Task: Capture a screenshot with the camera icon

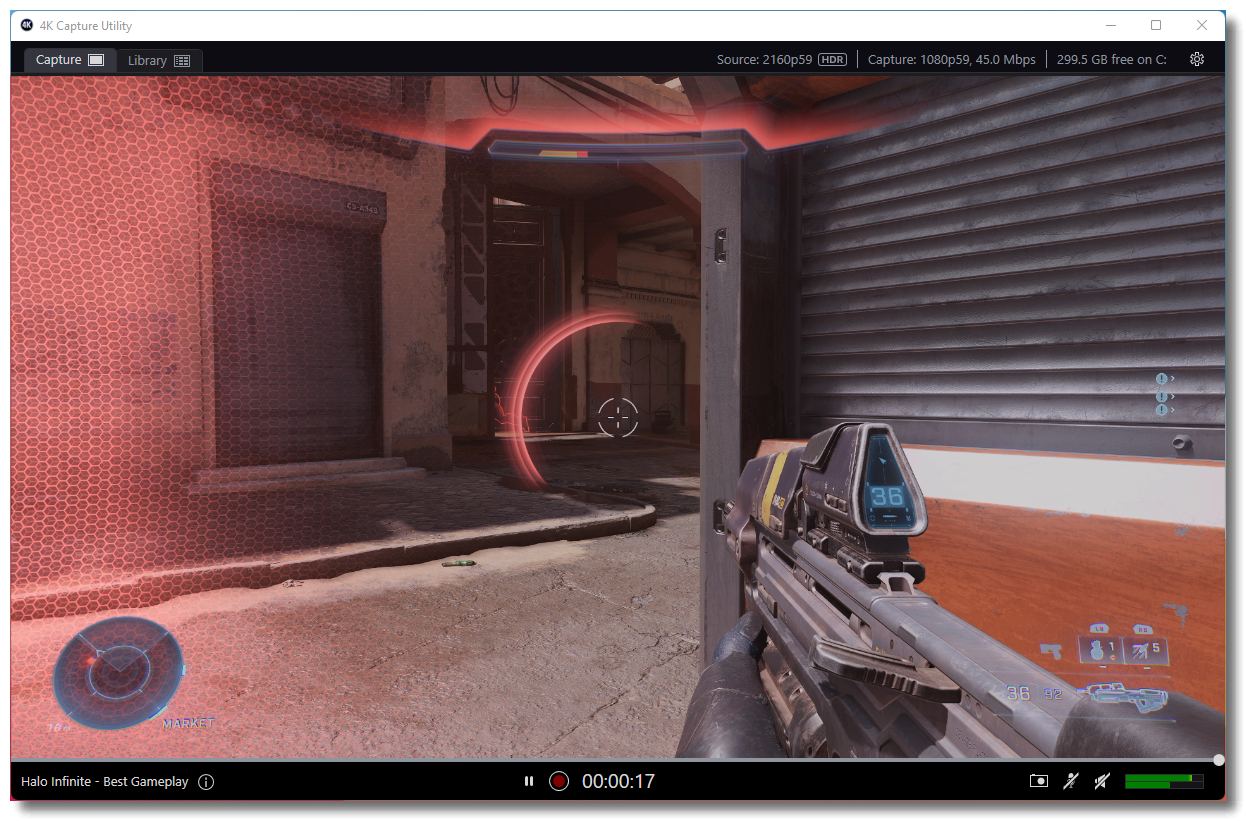Action: [1038, 781]
